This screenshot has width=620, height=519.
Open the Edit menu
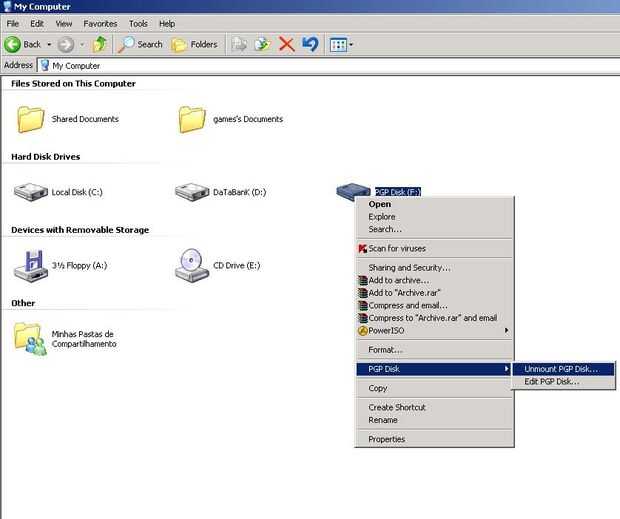pos(37,24)
